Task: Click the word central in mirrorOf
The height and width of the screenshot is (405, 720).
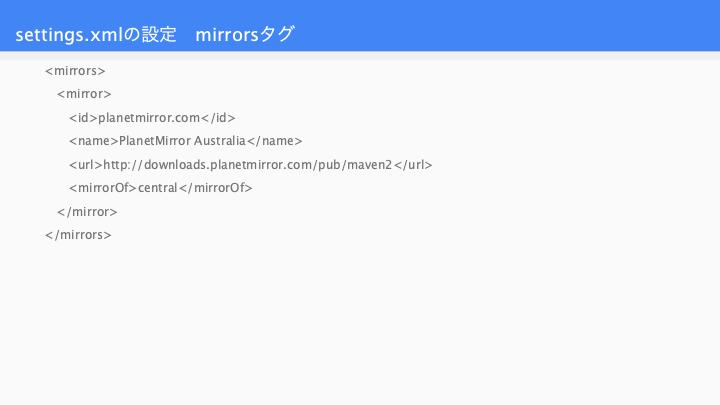Action: [x=158, y=188]
